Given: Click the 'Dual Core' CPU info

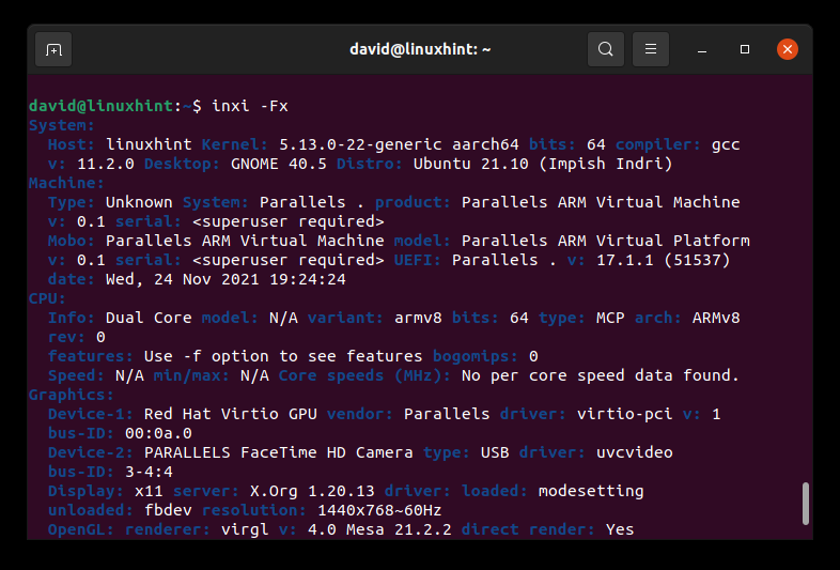Looking at the screenshot, I should click(x=148, y=317).
